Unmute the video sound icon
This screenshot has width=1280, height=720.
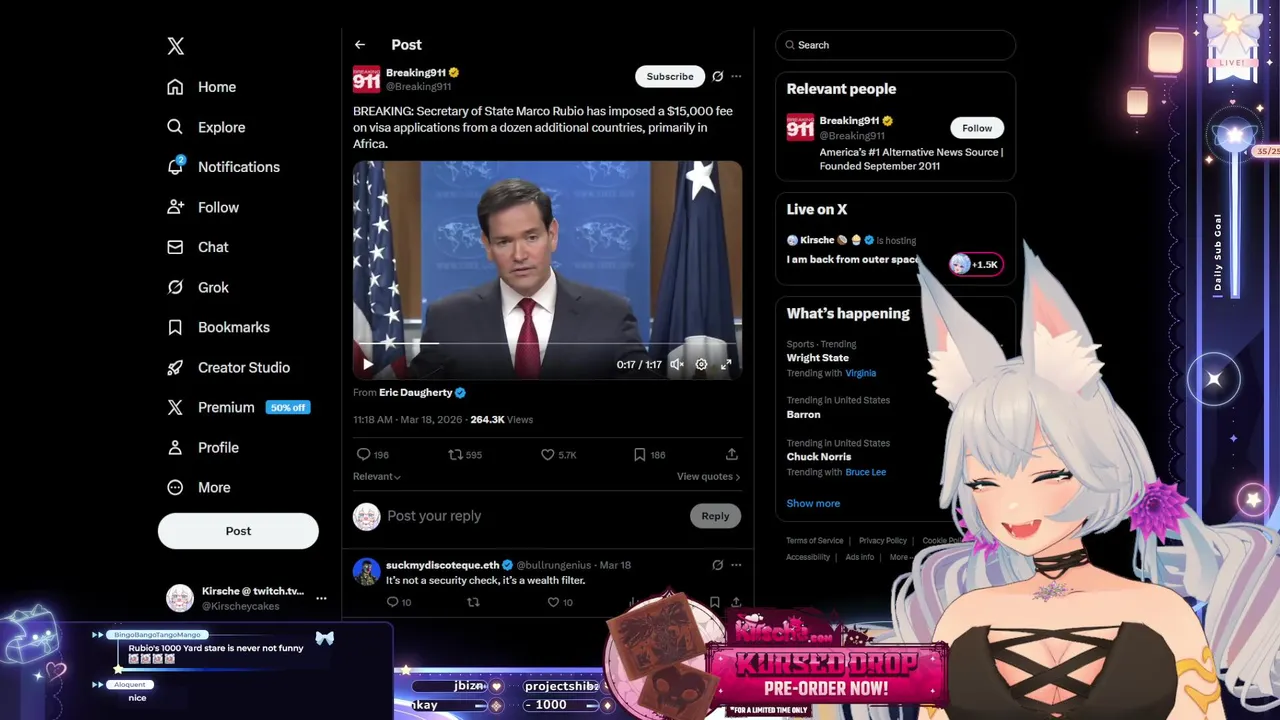click(x=677, y=364)
